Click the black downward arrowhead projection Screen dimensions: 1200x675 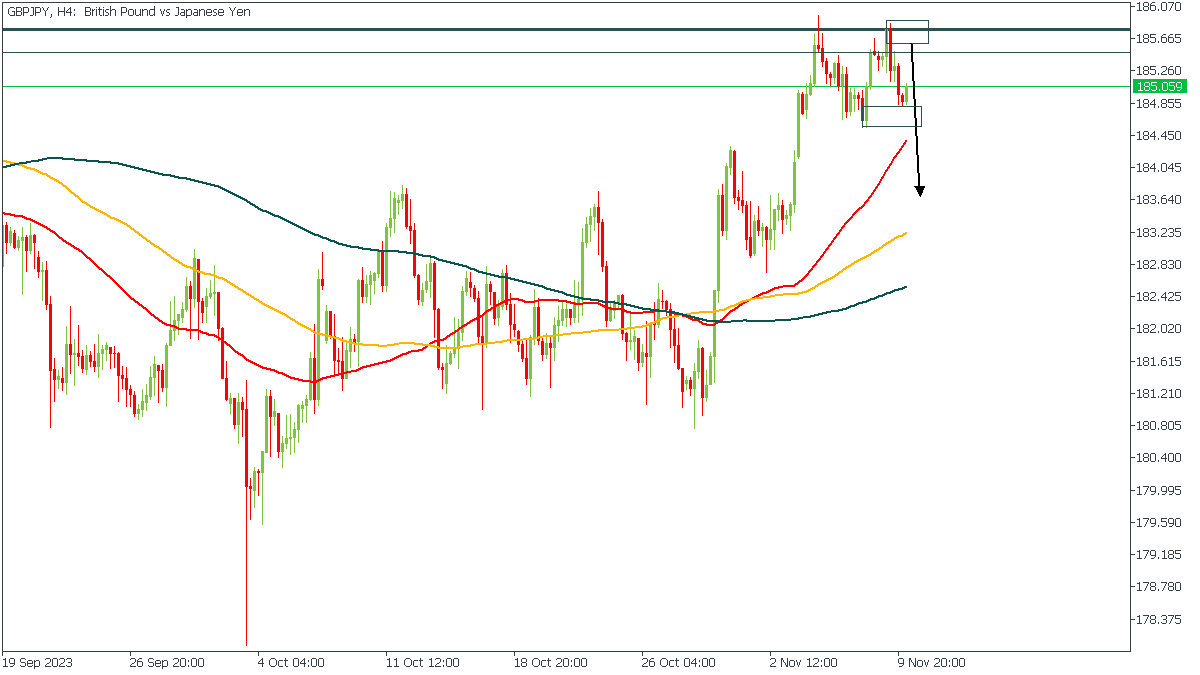[920, 190]
